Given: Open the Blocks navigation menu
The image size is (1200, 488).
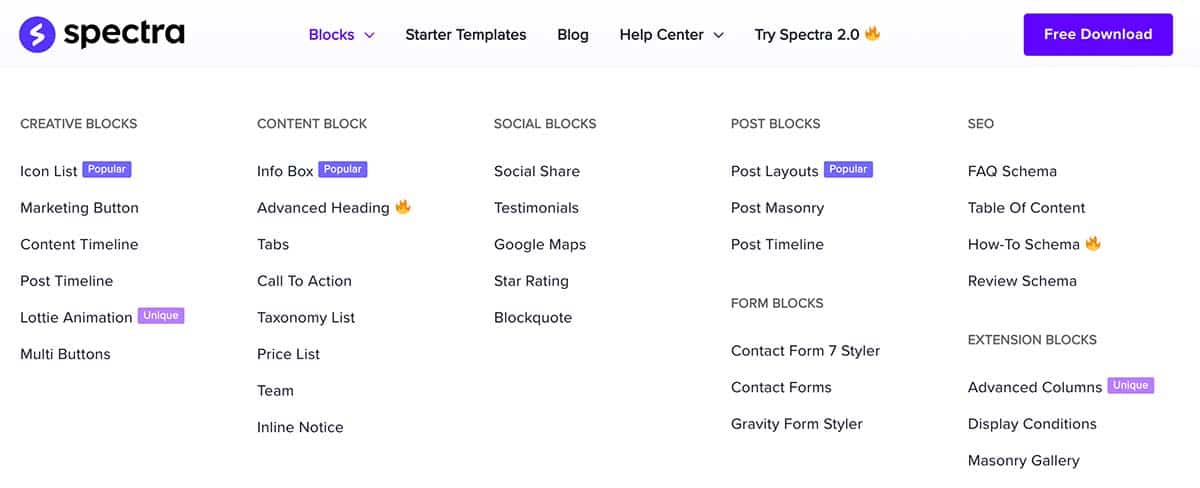Looking at the screenshot, I should coord(332,35).
